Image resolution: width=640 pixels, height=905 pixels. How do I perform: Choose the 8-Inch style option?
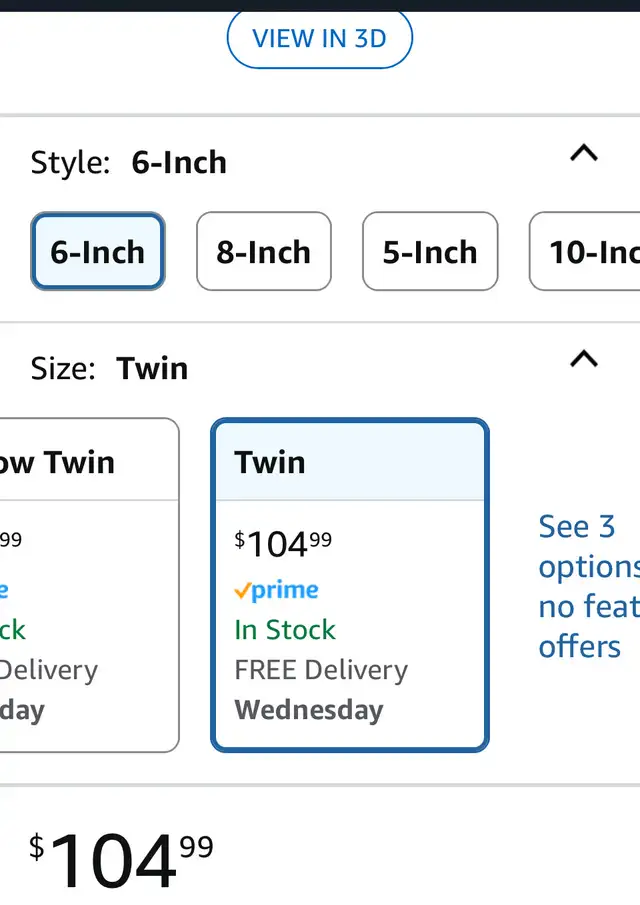[264, 252]
